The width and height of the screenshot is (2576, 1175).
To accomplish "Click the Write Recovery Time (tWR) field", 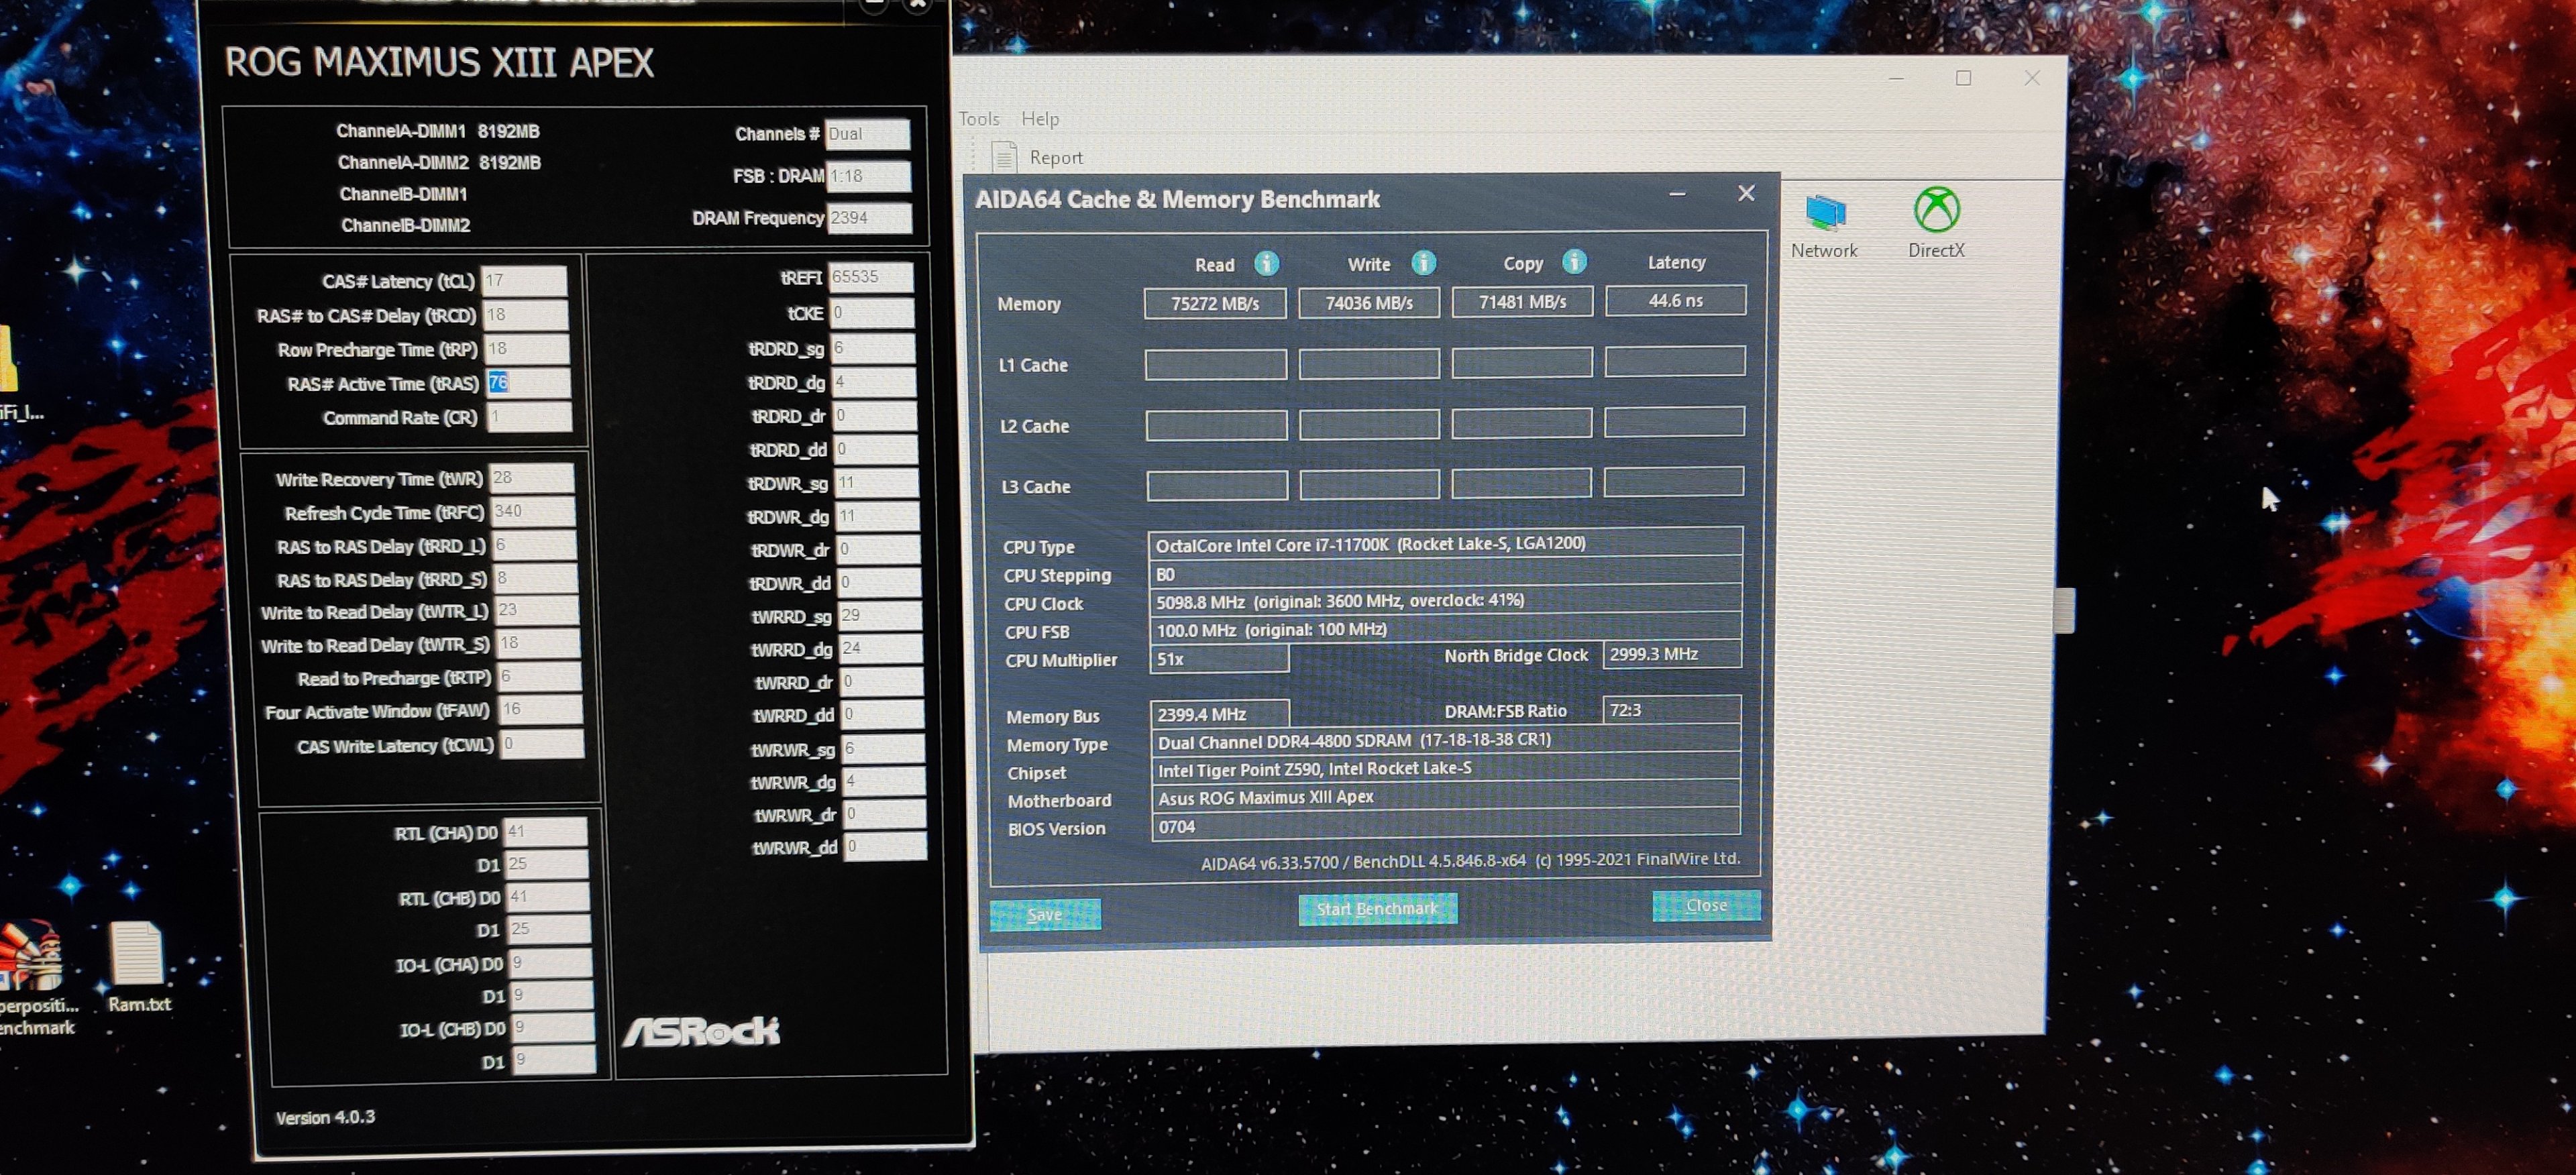I will [x=532, y=478].
